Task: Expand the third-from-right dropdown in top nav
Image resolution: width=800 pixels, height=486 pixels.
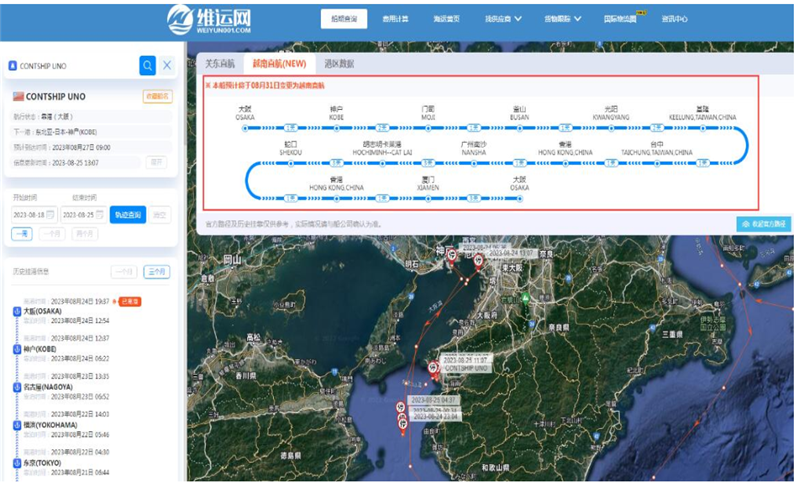Action: click(x=503, y=19)
